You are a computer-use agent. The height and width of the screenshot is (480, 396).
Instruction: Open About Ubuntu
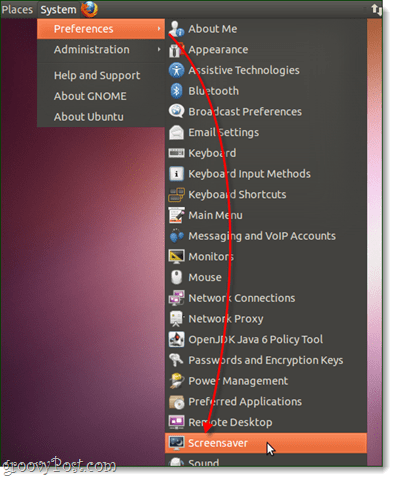tap(101, 117)
